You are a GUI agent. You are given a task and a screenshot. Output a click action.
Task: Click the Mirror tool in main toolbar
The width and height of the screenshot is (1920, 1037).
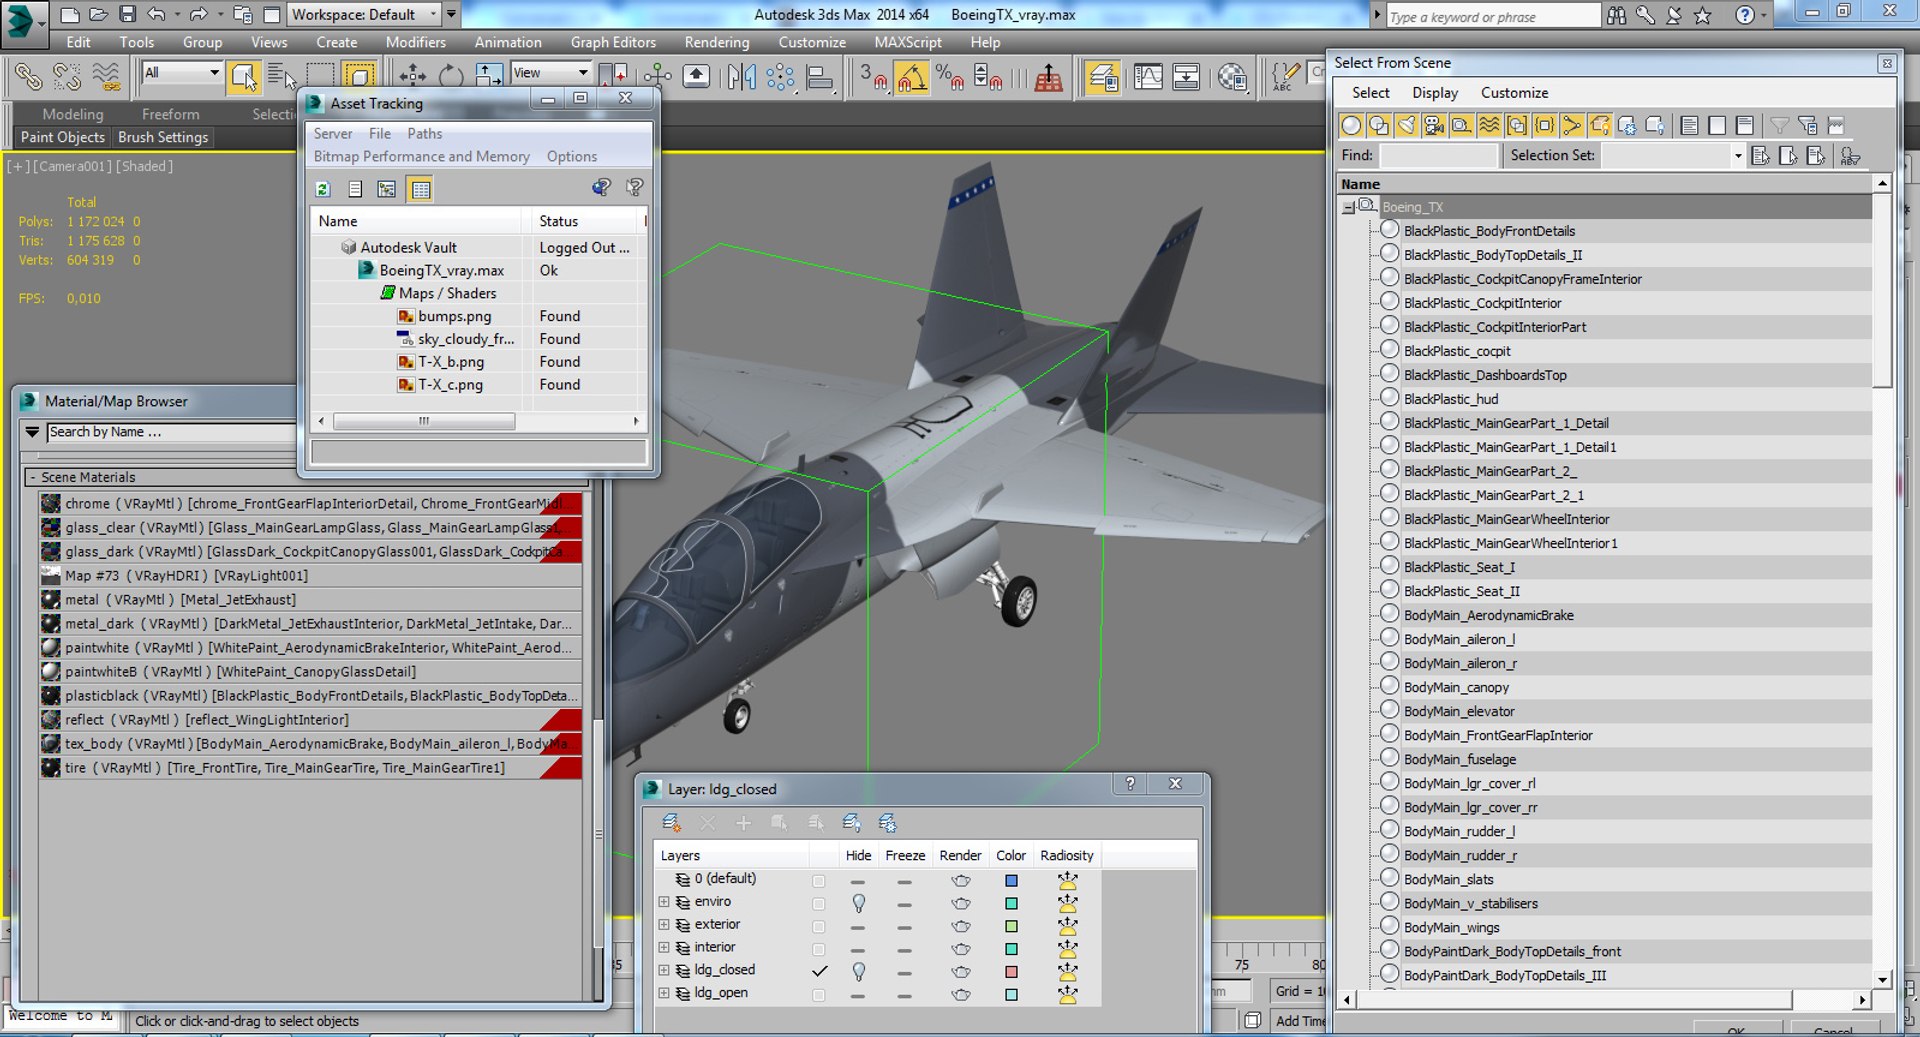(x=741, y=77)
